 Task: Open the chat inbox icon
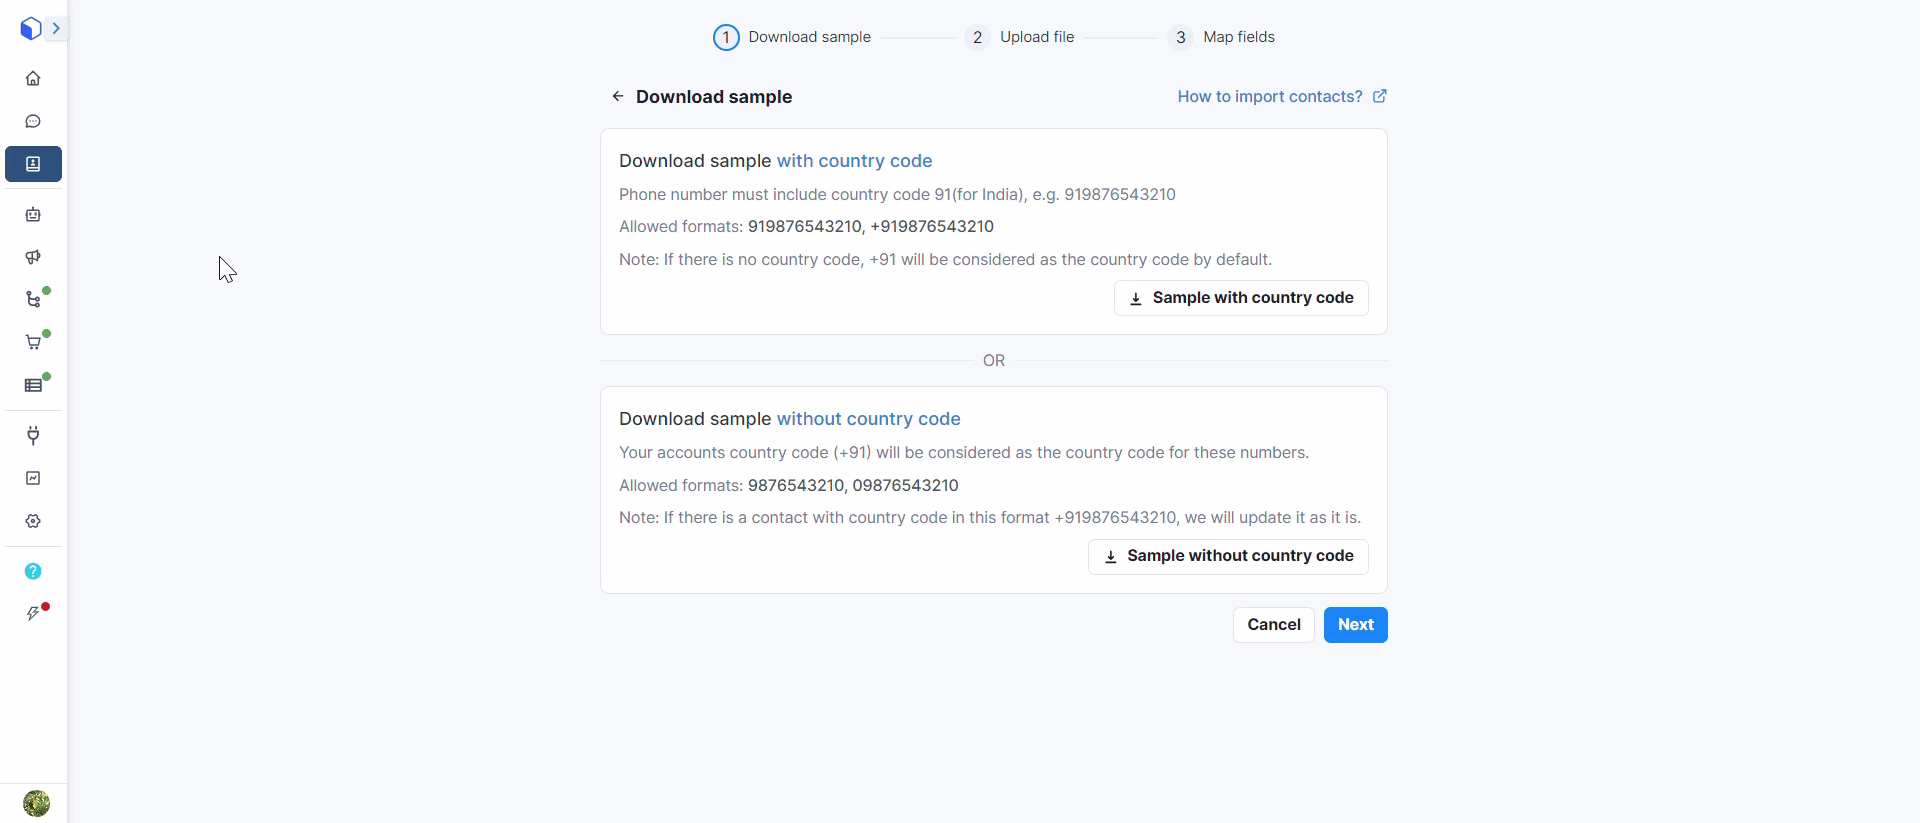click(x=33, y=121)
